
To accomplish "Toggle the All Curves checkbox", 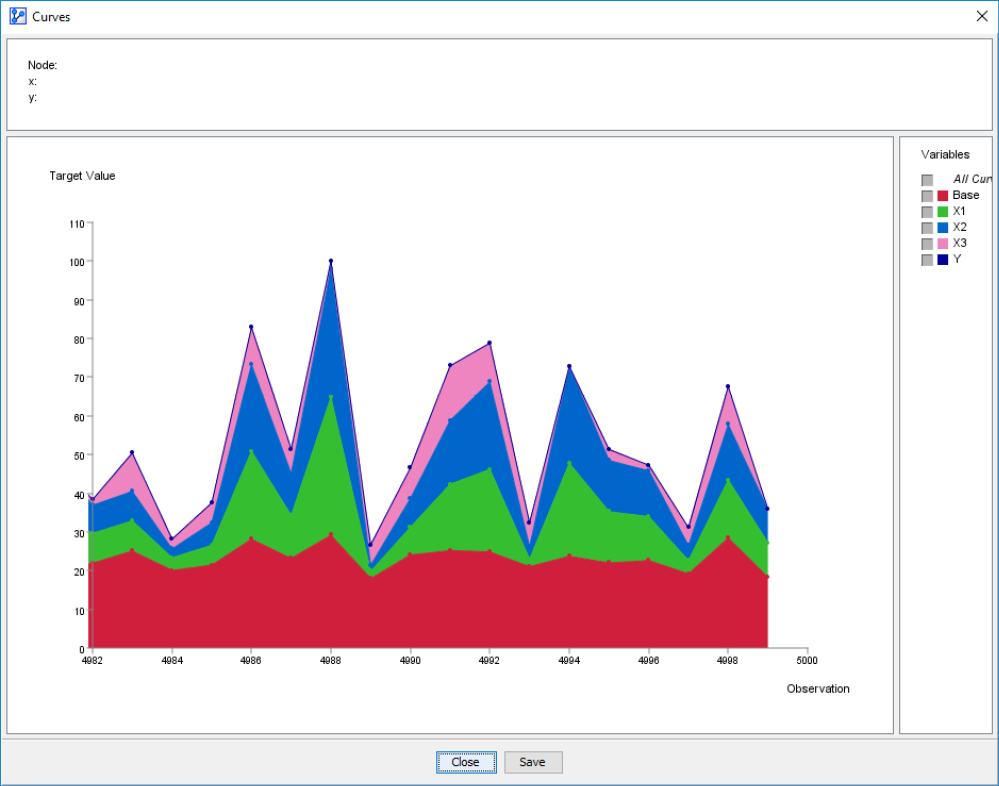I will pyautogui.click(x=927, y=180).
